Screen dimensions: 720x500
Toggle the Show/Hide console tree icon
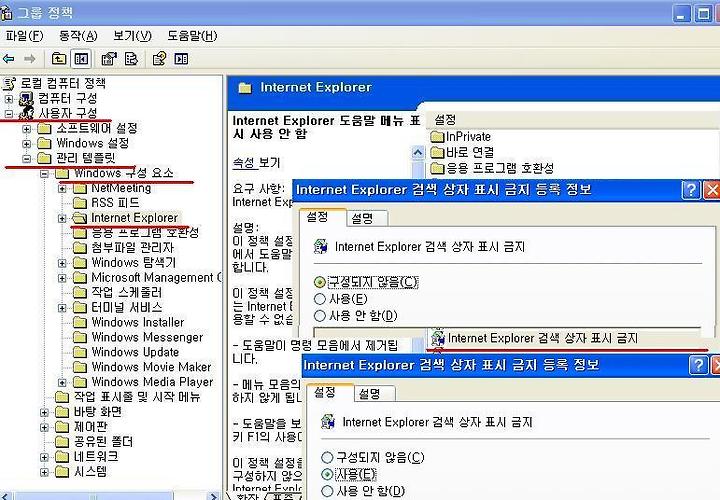[81, 59]
